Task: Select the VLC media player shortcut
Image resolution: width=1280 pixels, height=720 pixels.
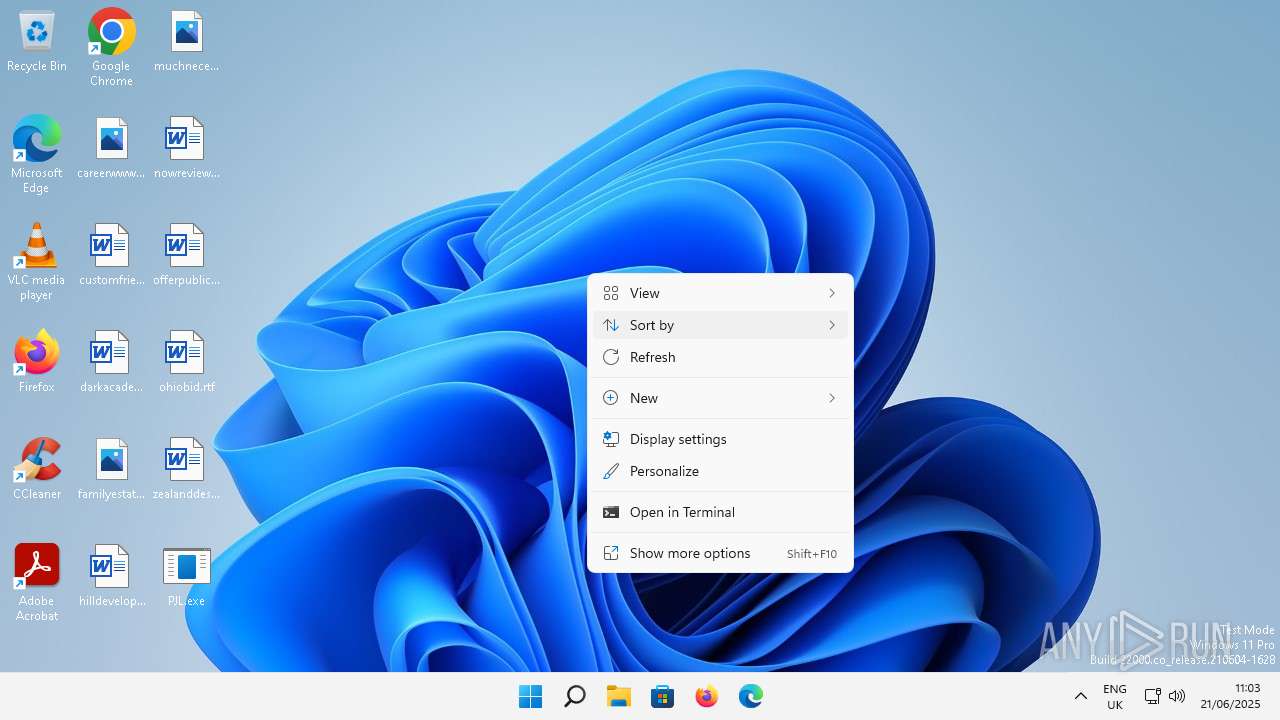Action: click(37, 261)
